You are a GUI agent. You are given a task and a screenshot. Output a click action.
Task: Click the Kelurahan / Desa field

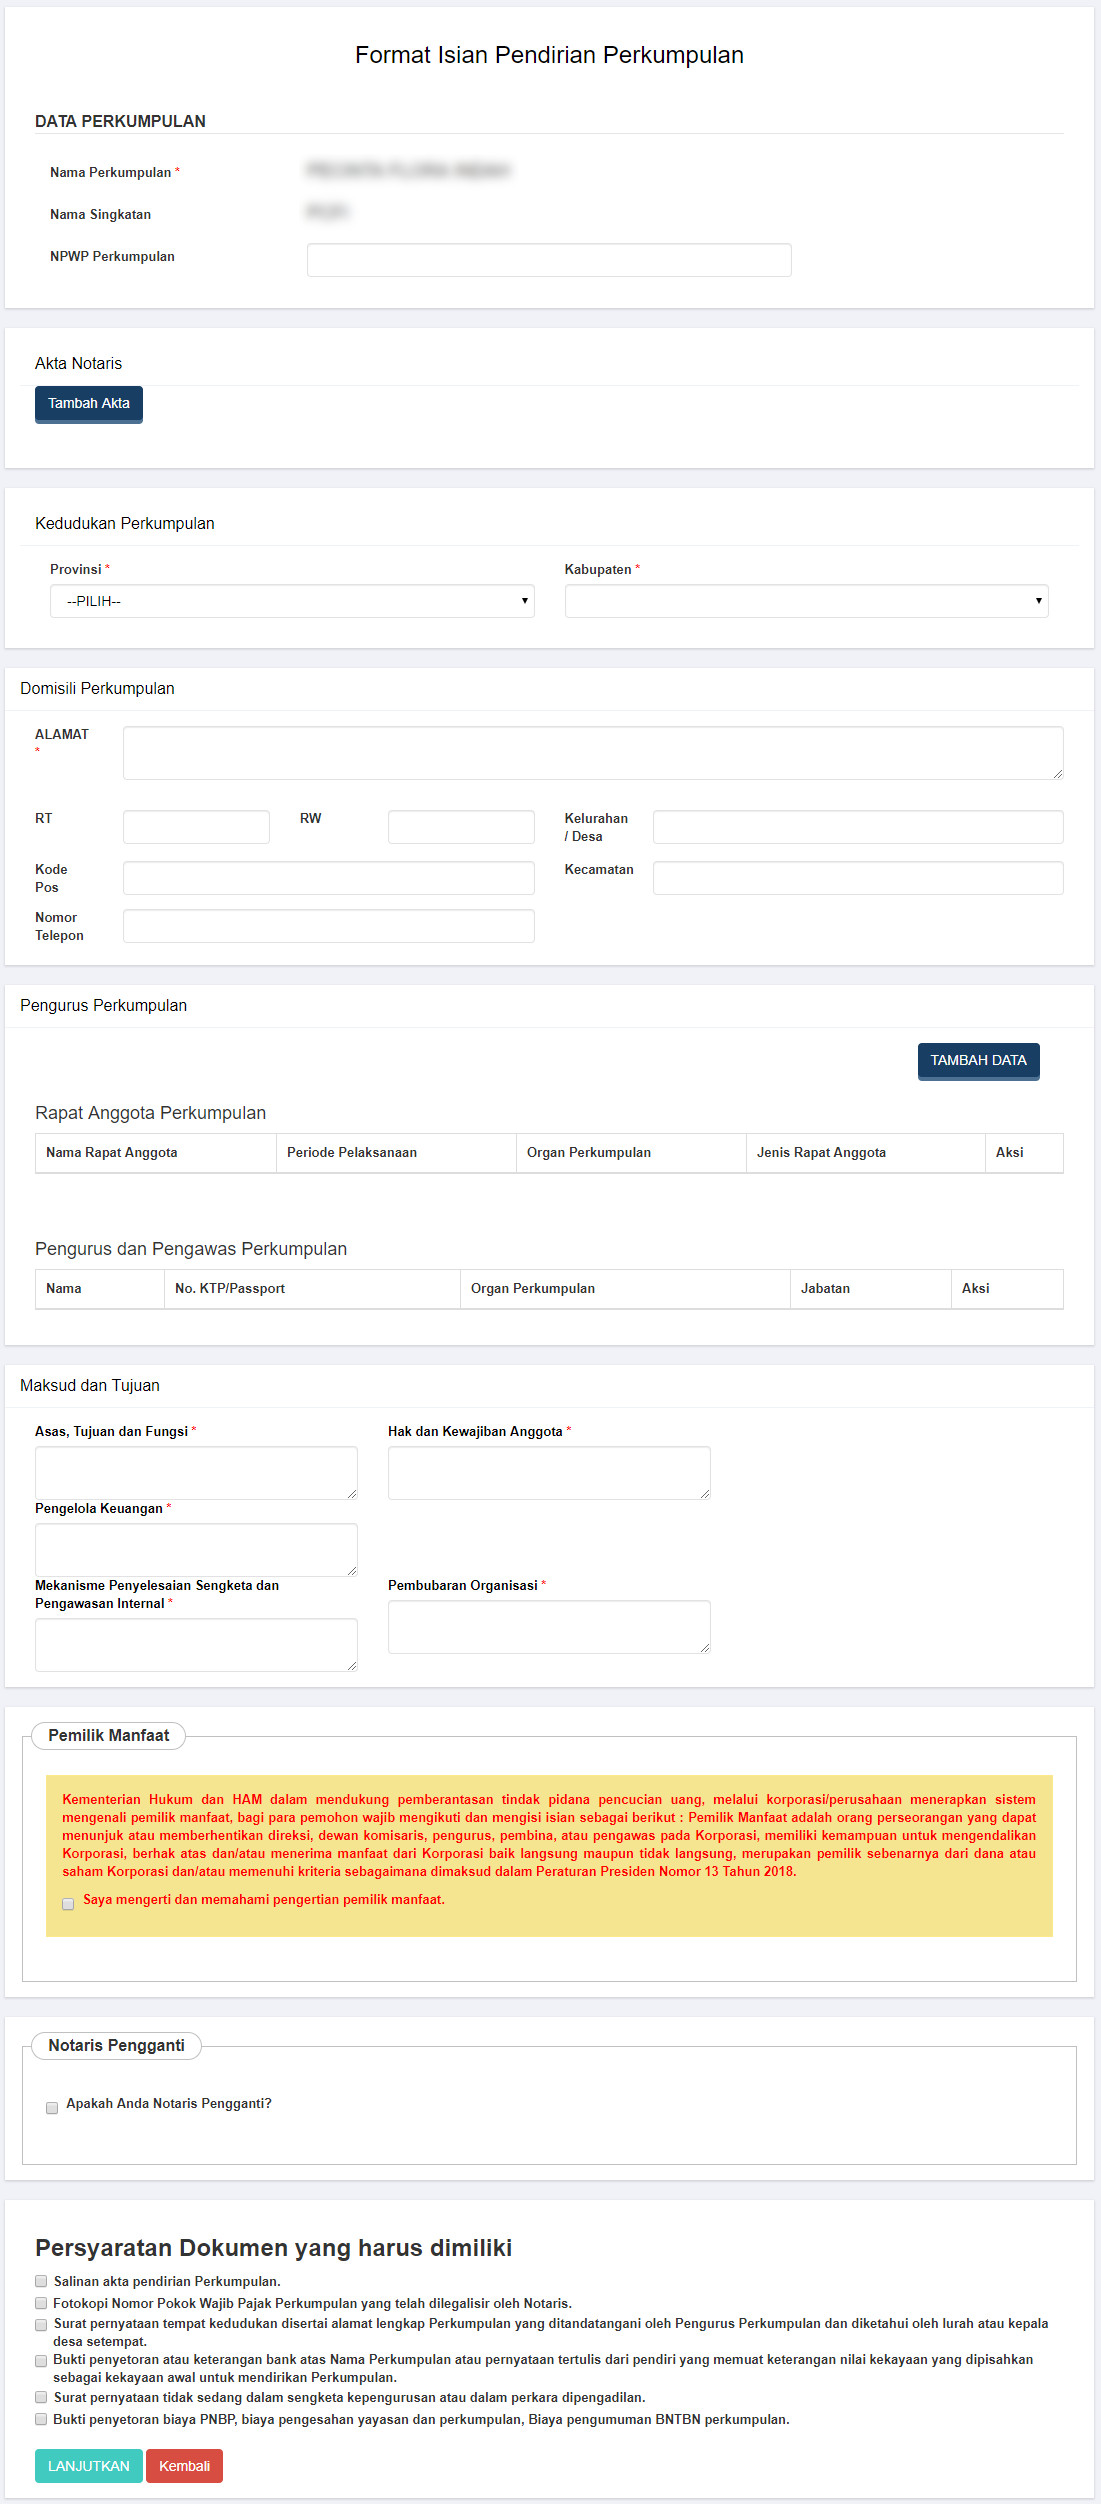tap(857, 827)
